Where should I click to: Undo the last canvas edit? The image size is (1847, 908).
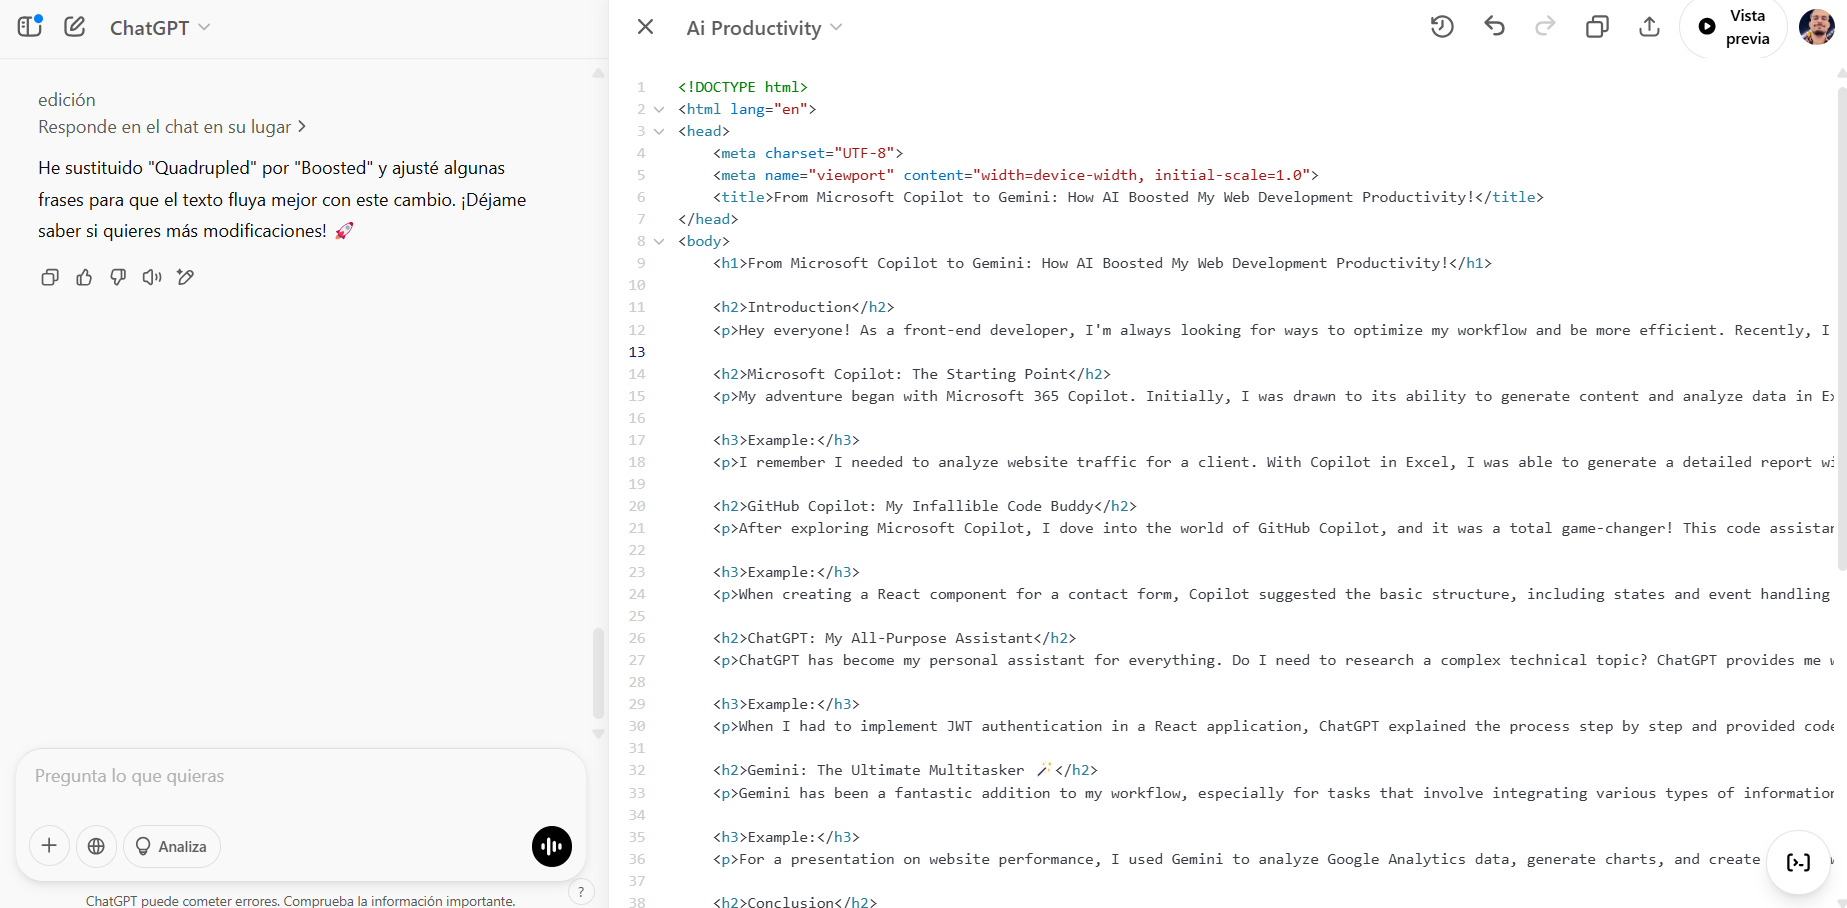click(x=1494, y=27)
